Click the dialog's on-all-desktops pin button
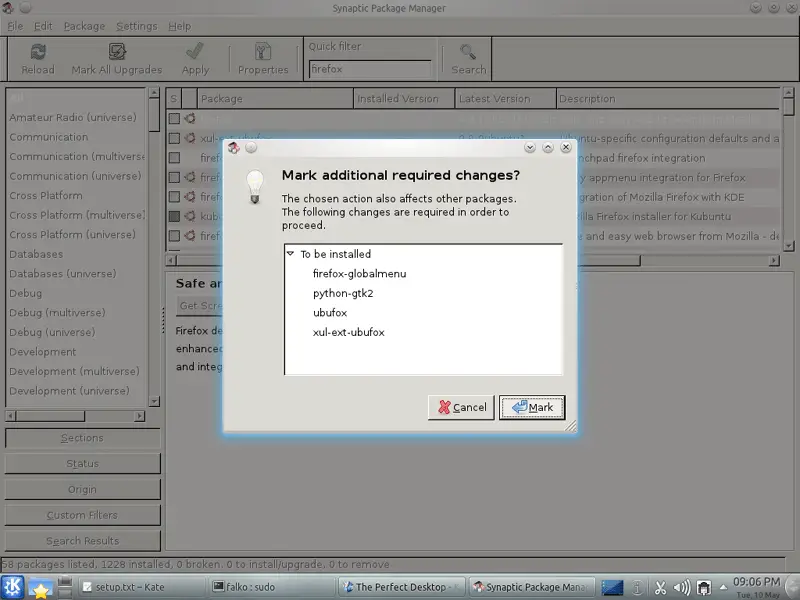Image resolution: width=800 pixels, height=600 pixels. [251, 148]
